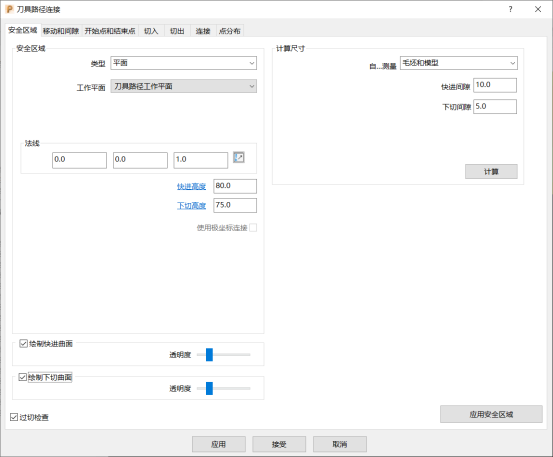The image size is (553, 457).
Task: Click the first 法线 field with 0.0
Action: pyautogui.click(x=79, y=160)
